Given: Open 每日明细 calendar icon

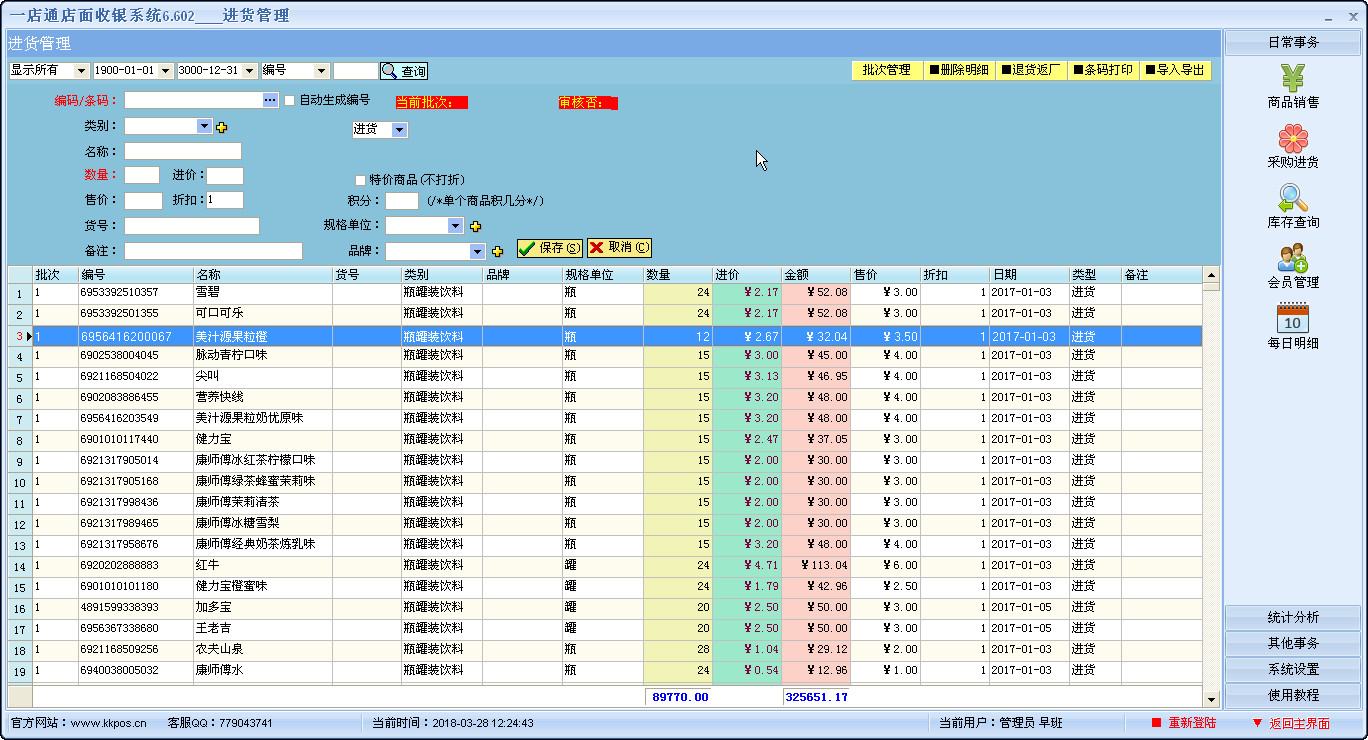Looking at the screenshot, I should pos(1293,319).
